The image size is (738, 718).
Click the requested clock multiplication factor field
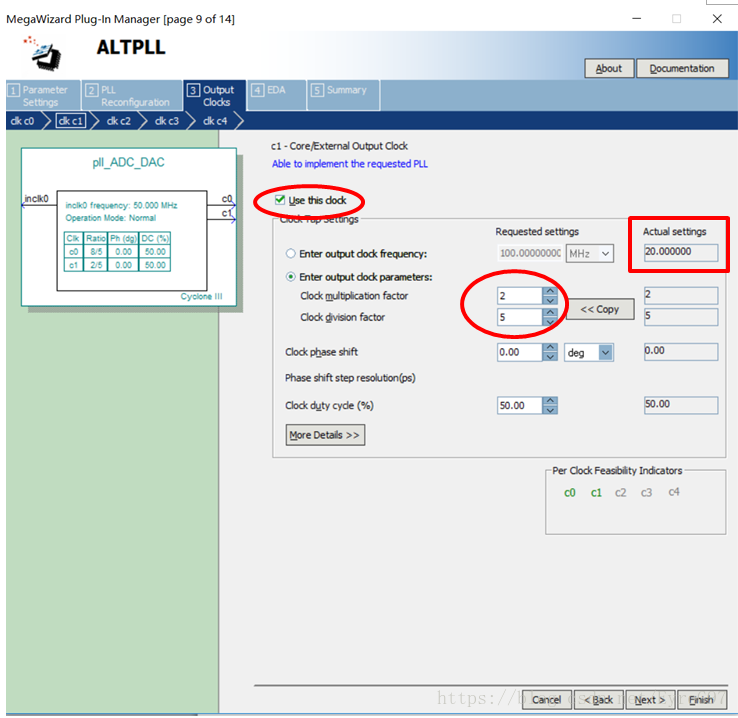[520, 296]
